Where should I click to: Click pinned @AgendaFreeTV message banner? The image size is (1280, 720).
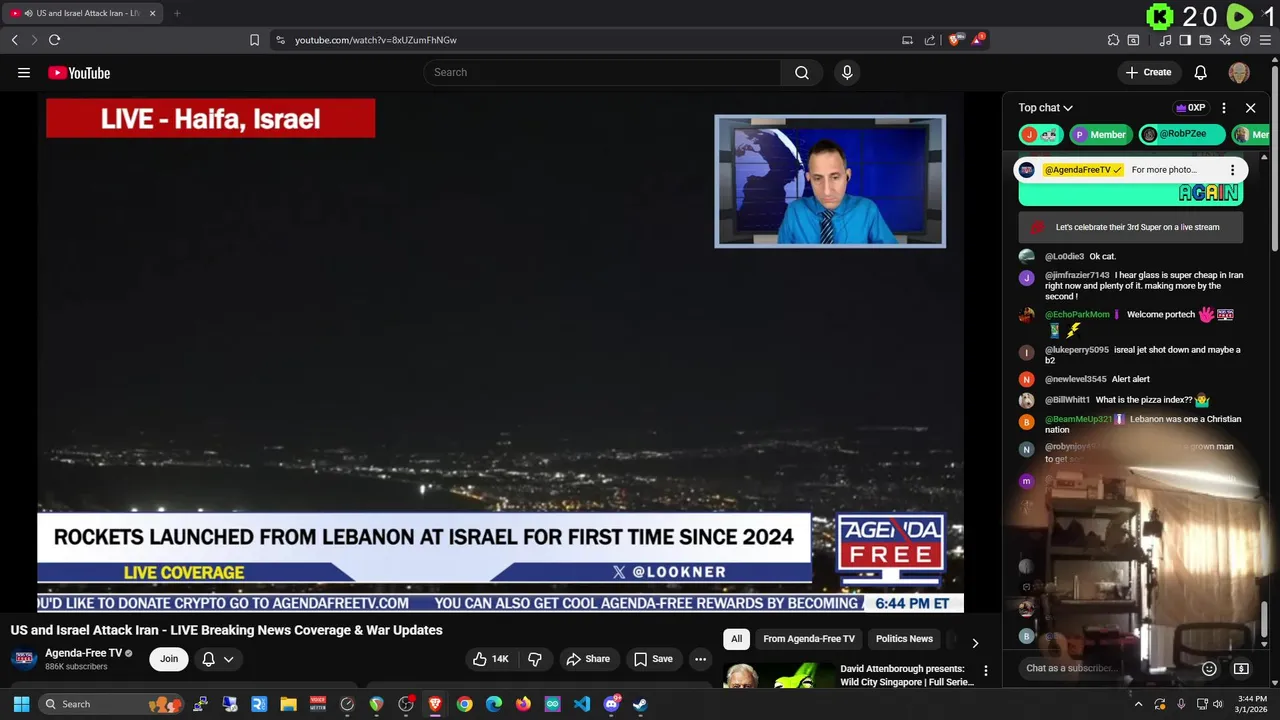(x=1130, y=170)
